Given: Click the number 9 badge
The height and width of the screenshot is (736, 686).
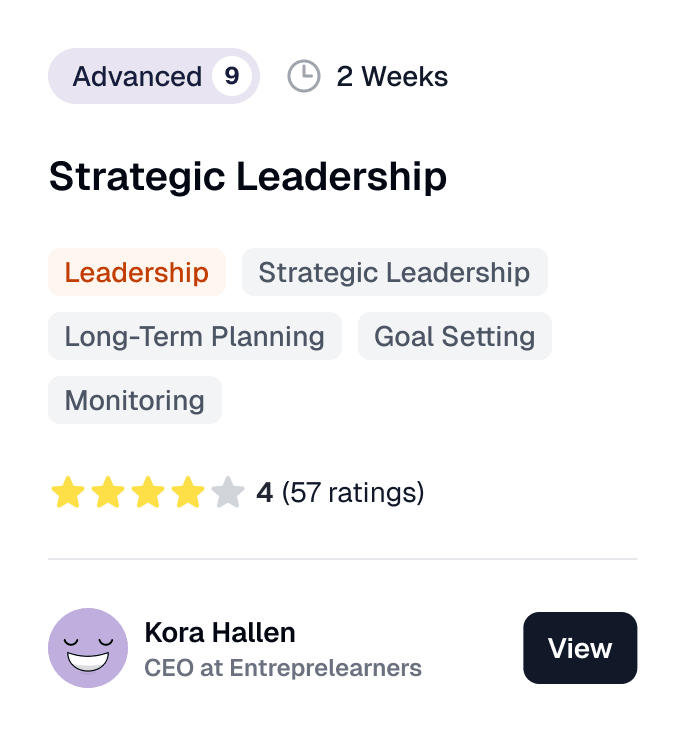Looking at the screenshot, I should [231, 77].
